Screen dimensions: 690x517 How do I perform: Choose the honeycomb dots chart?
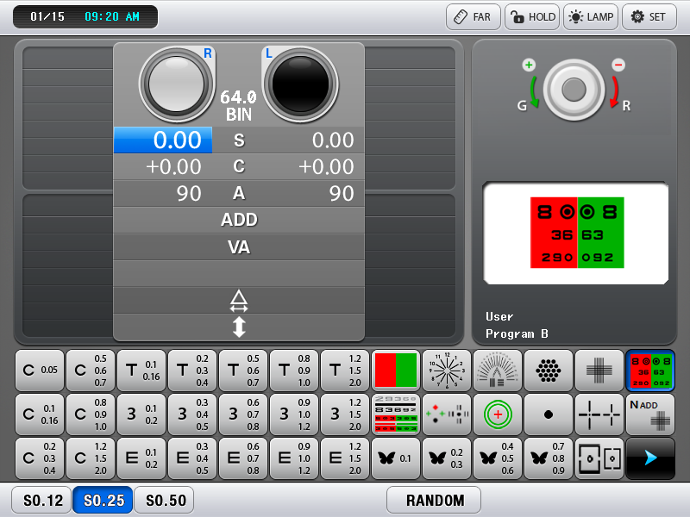(549, 371)
